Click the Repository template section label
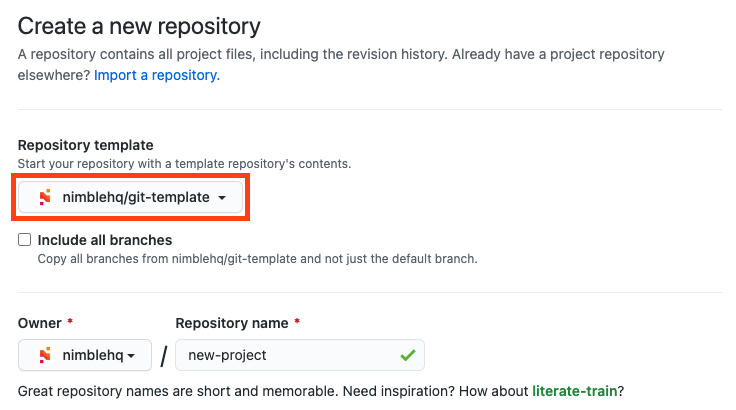 [x=86, y=146]
